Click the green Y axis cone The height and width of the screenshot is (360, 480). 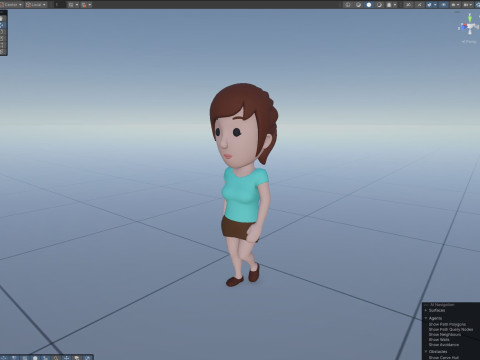470,19
